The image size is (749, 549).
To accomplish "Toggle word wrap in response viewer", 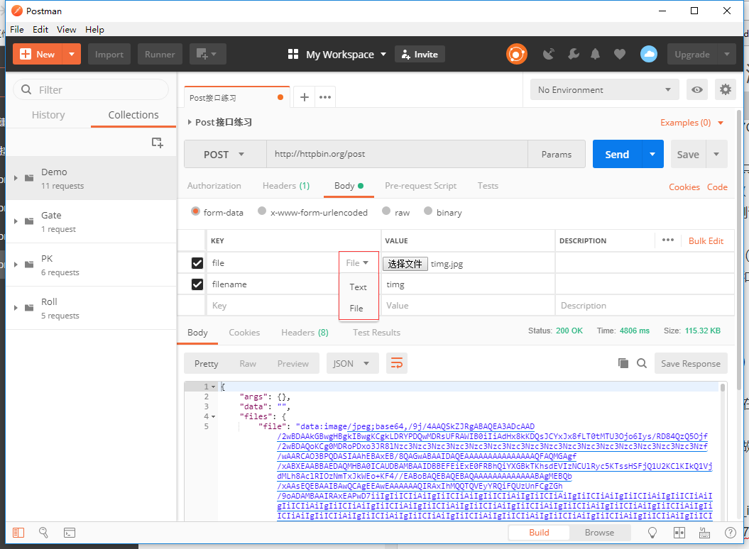I will point(396,364).
